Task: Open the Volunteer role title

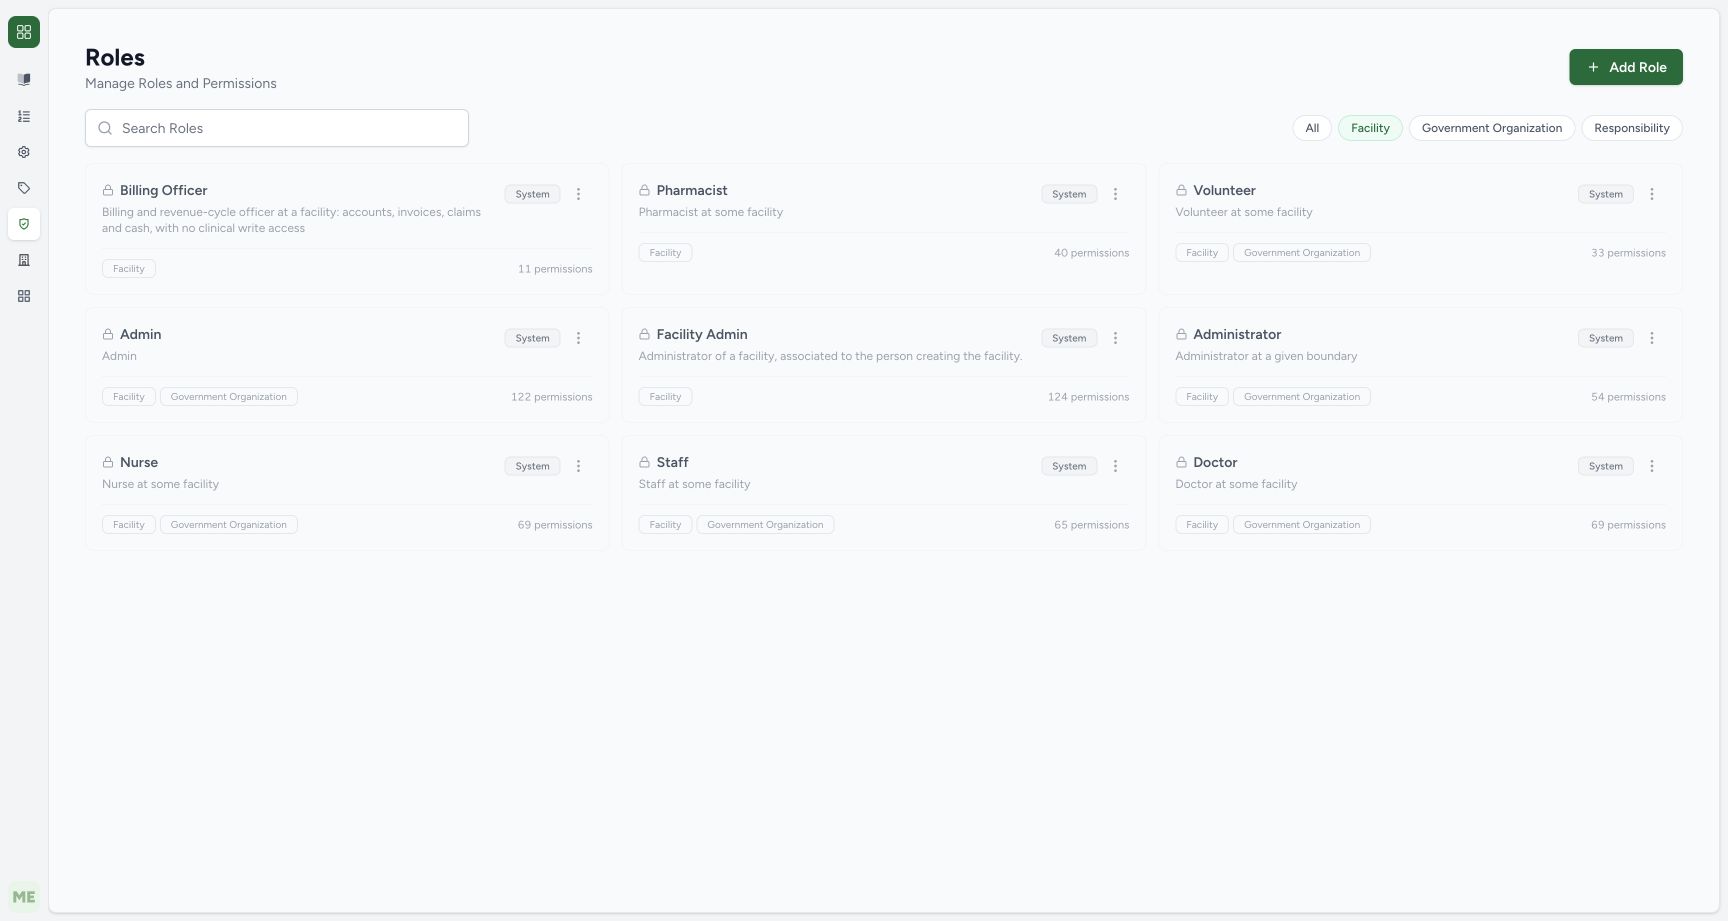Action: tap(1224, 190)
